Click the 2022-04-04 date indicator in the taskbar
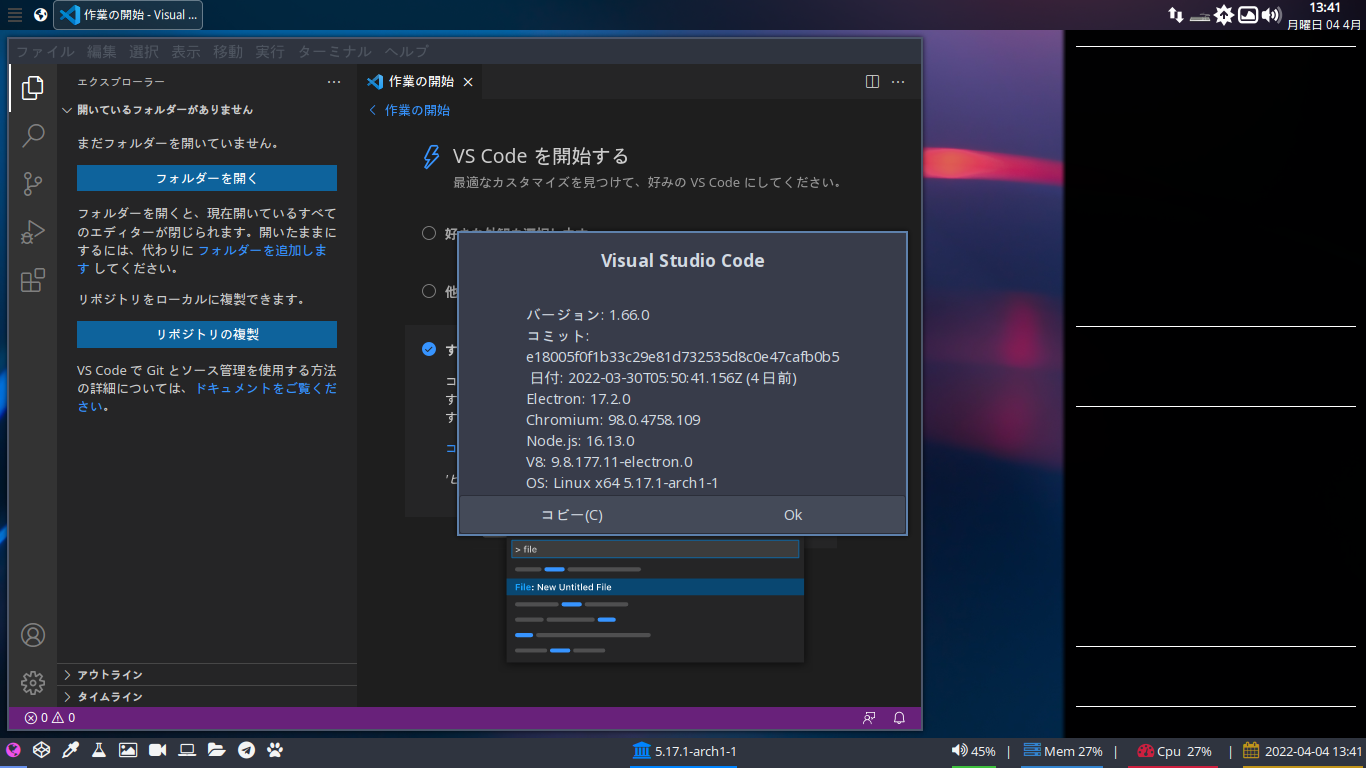1366x768 pixels. click(x=1303, y=751)
